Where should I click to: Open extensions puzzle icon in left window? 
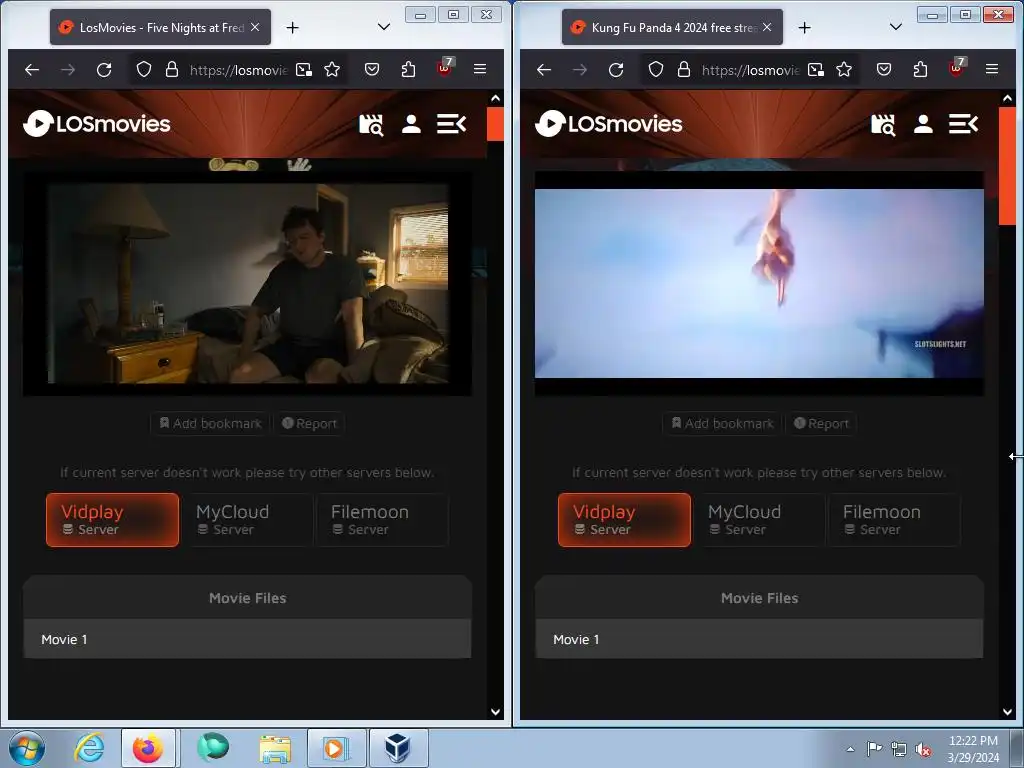coord(408,69)
